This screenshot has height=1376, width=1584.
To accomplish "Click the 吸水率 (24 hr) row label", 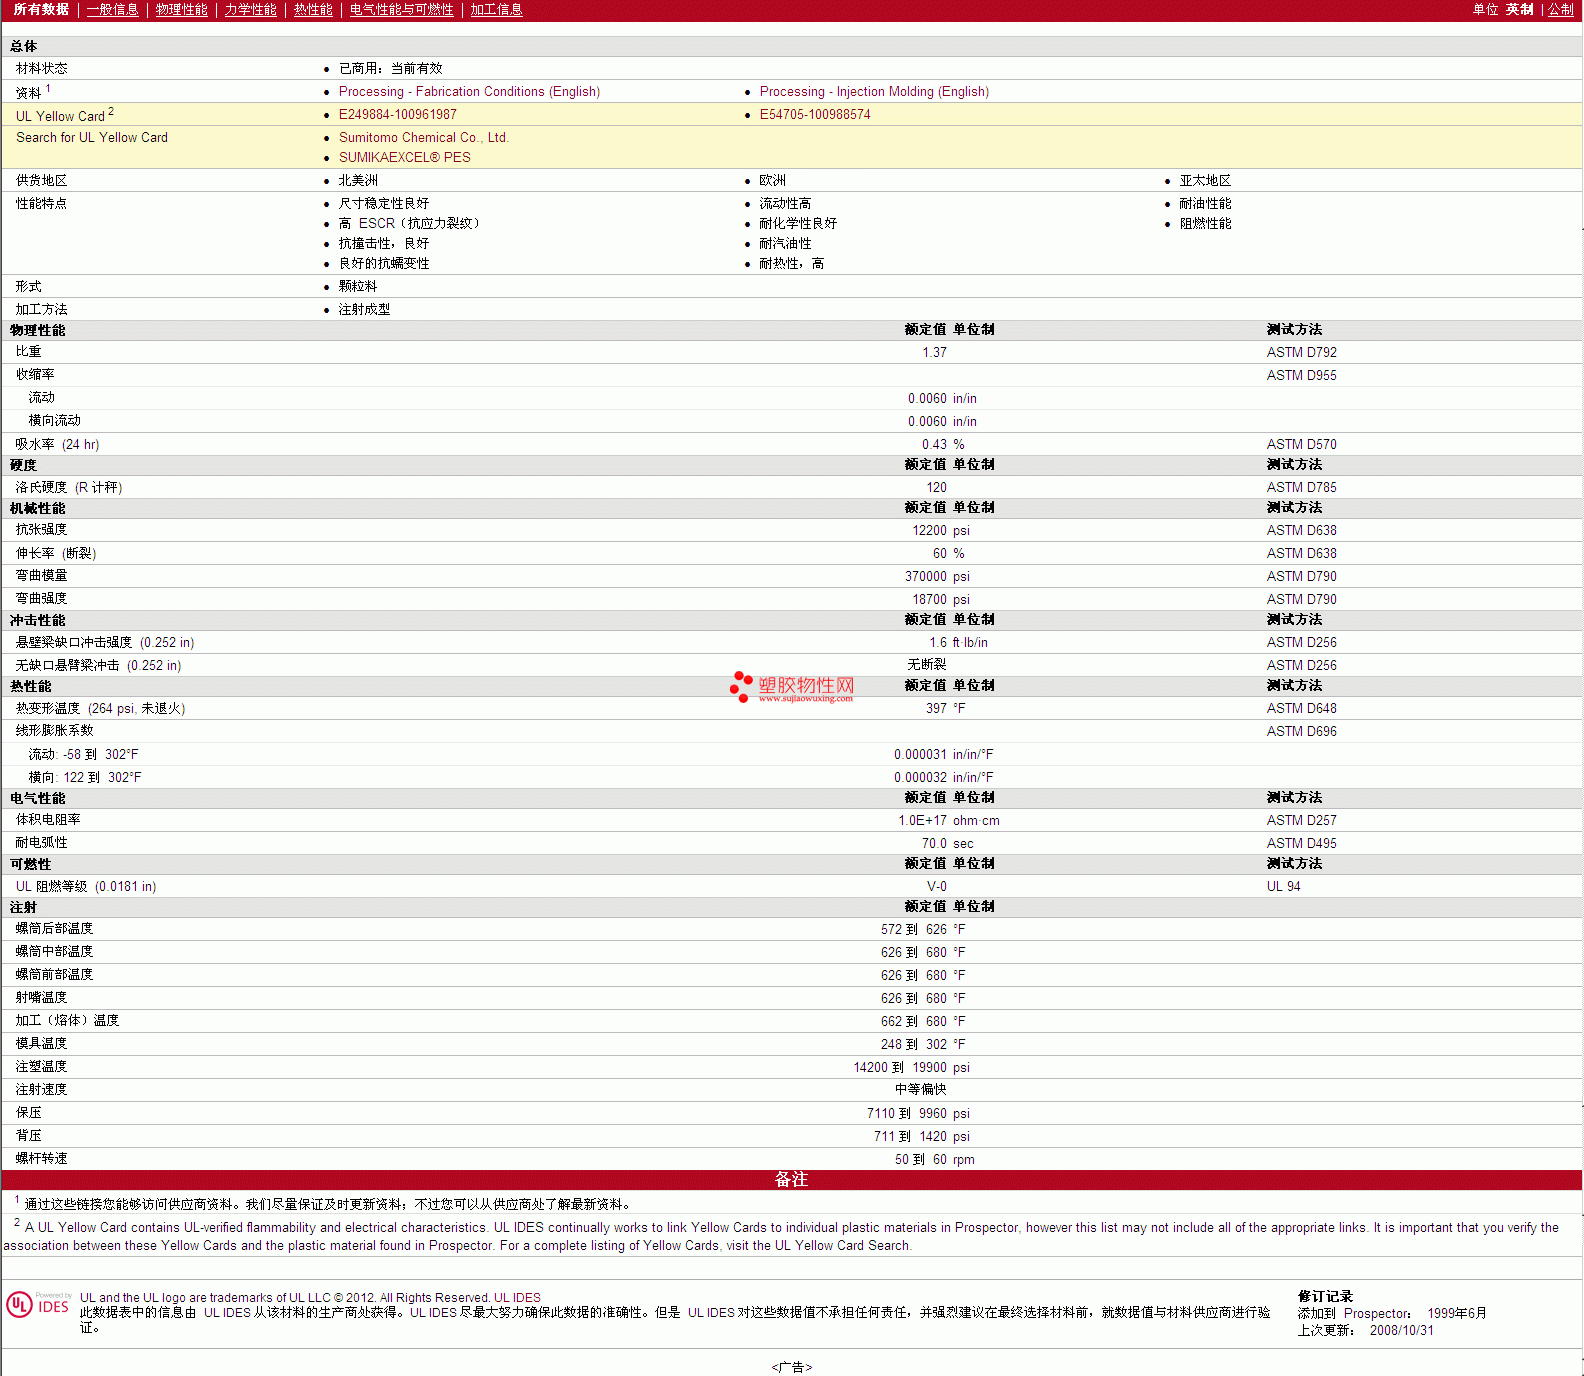I will coord(57,444).
